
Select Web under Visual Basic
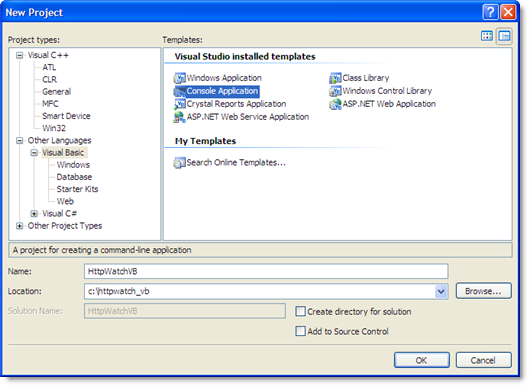(x=65, y=201)
